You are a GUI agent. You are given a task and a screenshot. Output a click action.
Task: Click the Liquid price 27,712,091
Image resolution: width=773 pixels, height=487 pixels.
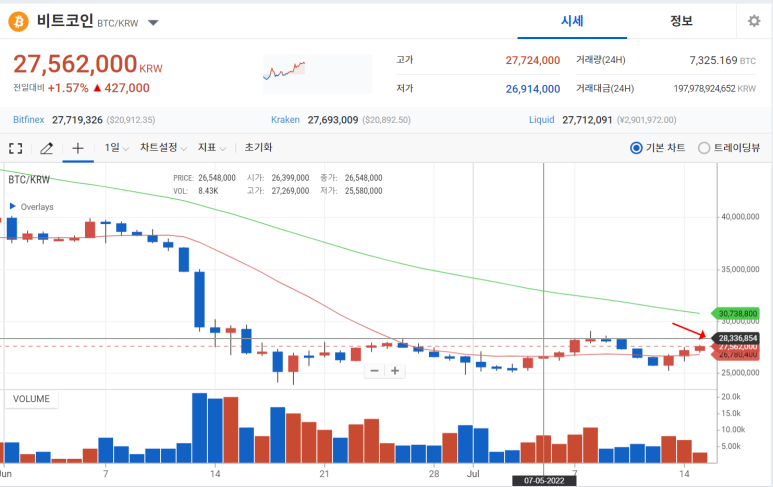pyautogui.click(x=587, y=120)
